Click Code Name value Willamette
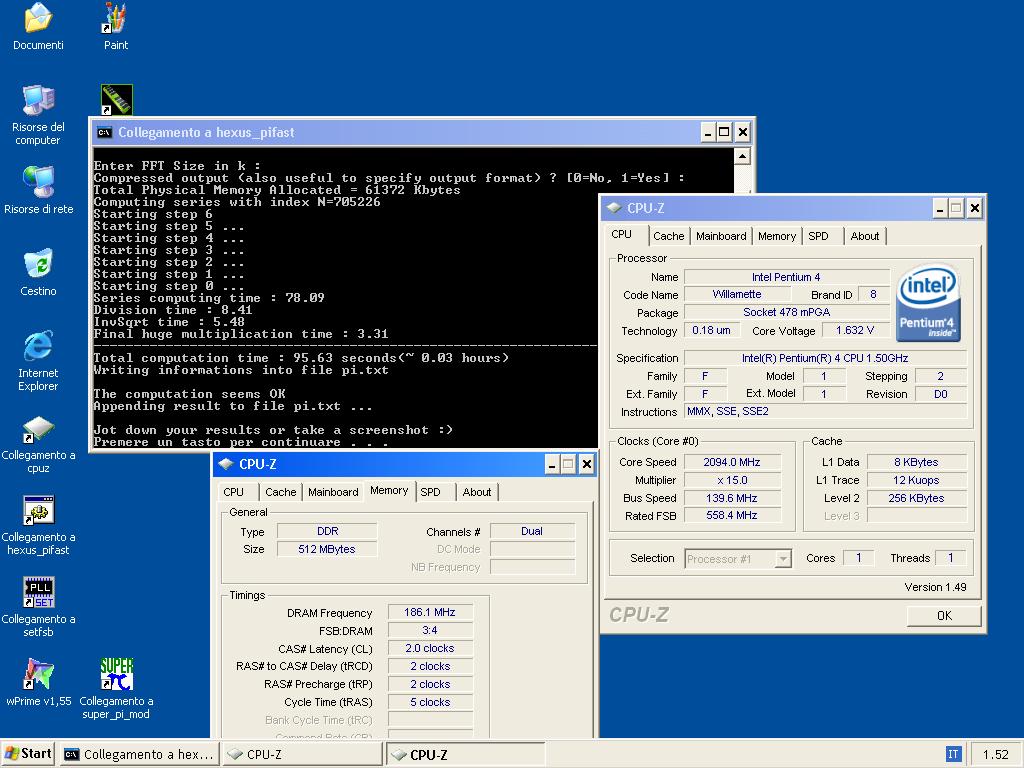The width and height of the screenshot is (1024, 768). pos(737,294)
